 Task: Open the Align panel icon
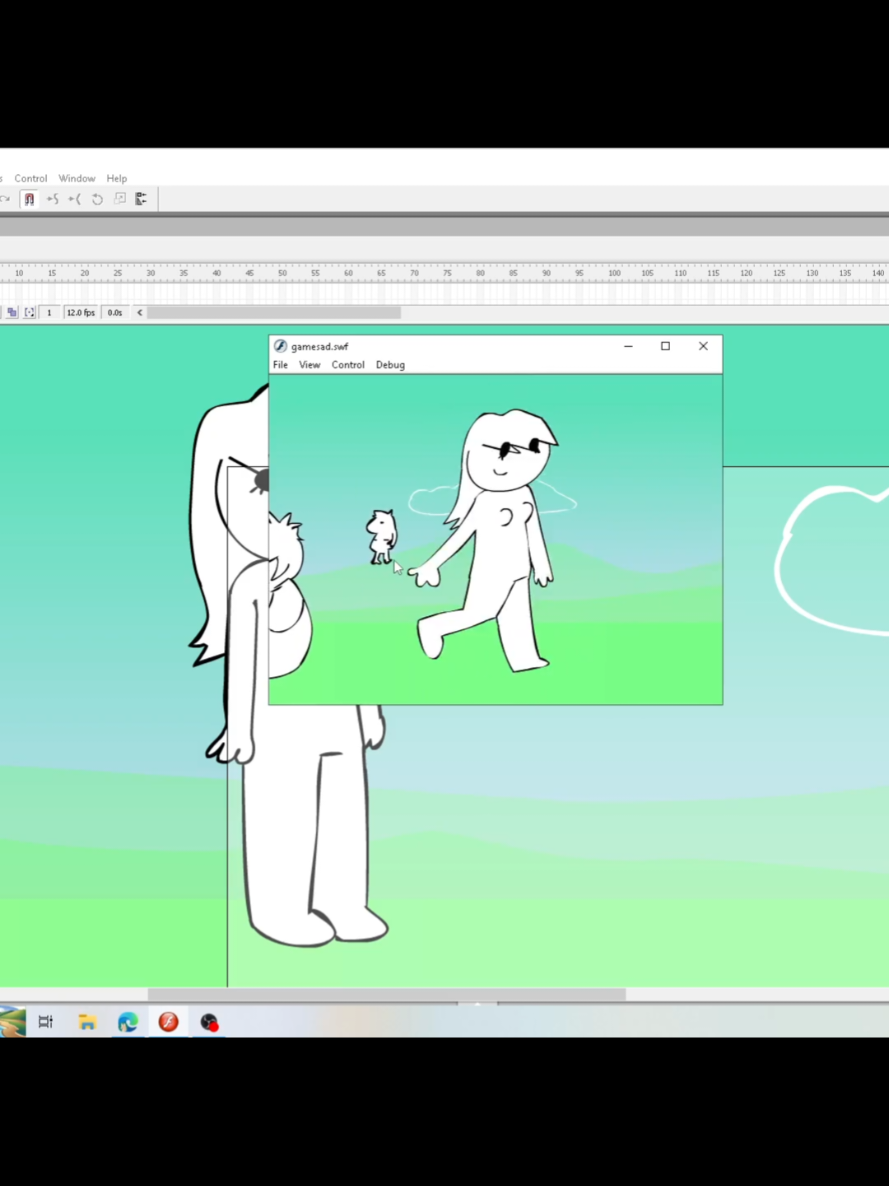point(141,199)
